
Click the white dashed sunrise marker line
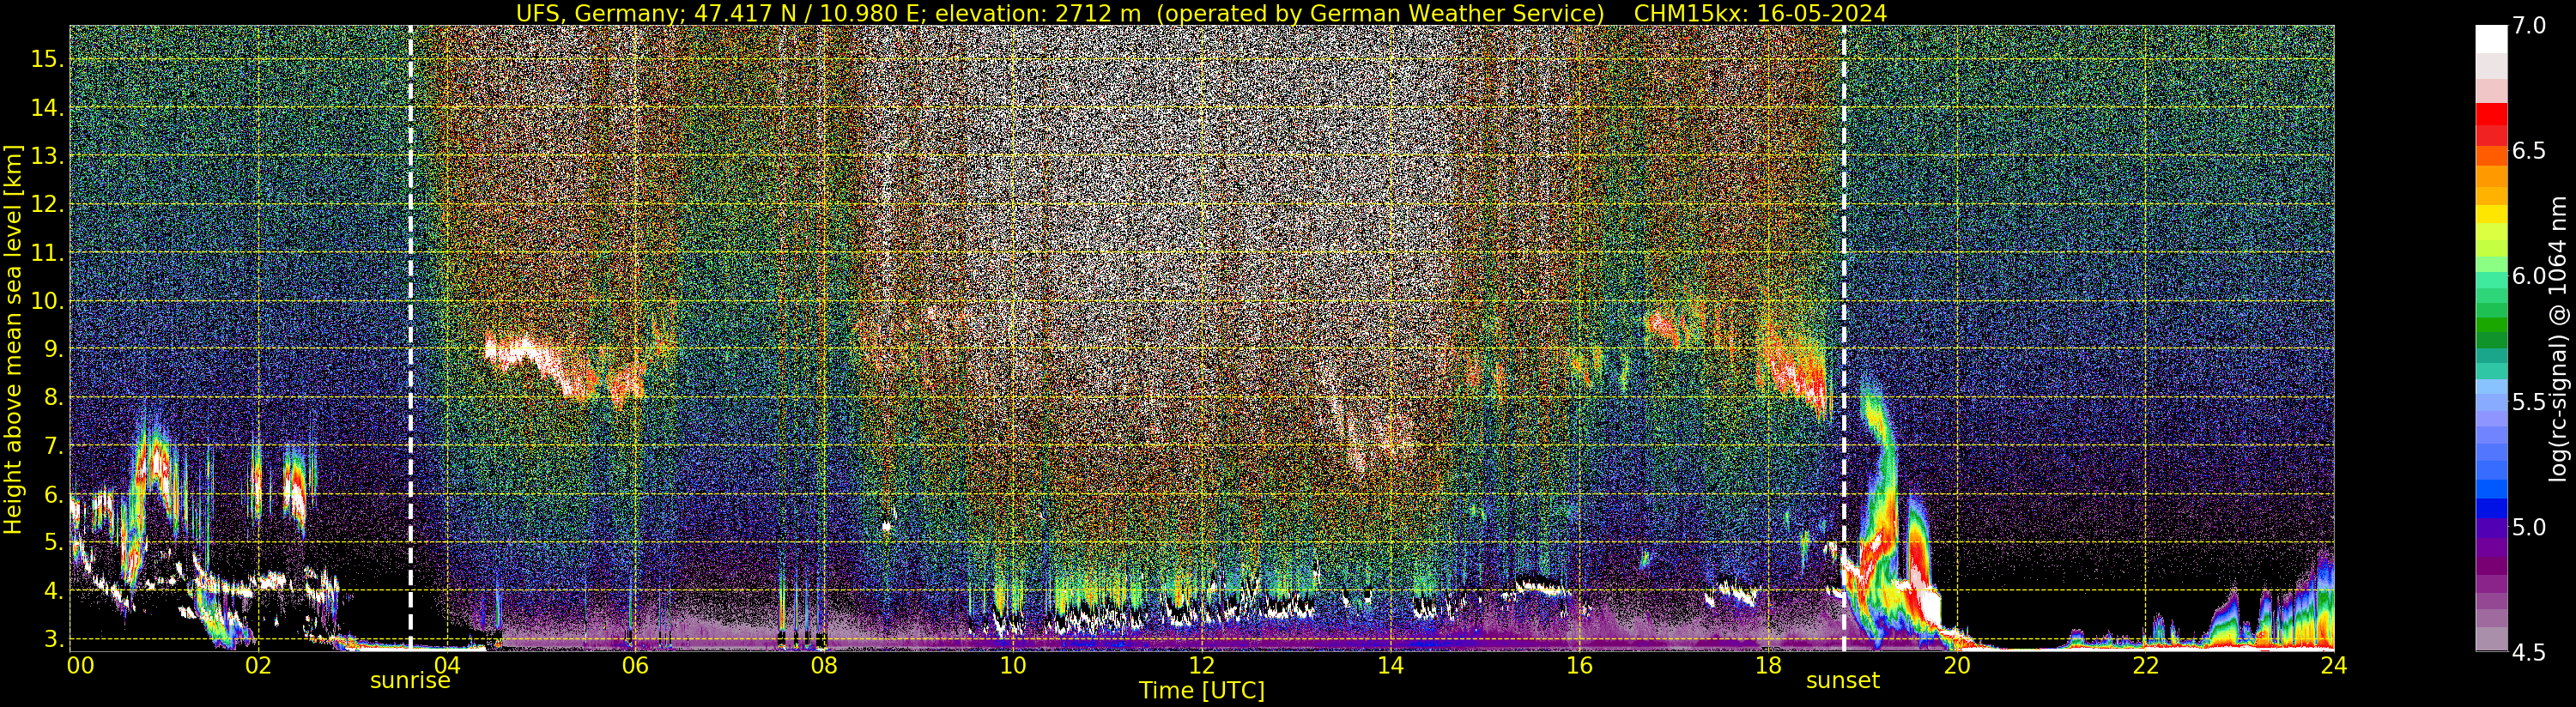tap(411, 338)
